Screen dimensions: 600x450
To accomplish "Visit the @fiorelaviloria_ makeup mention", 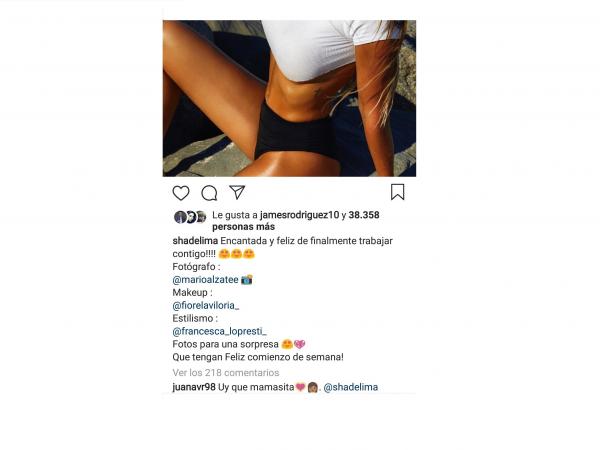I will point(206,305).
